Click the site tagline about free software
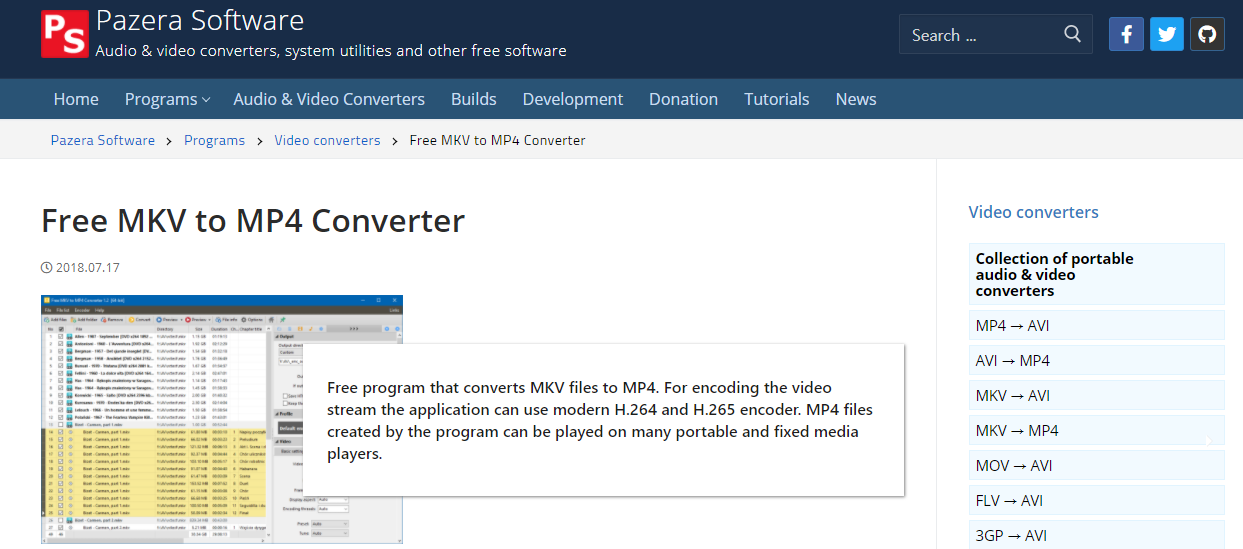Viewport: 1243px width, 549px height. pyautogui.click(x=331, y=50)
